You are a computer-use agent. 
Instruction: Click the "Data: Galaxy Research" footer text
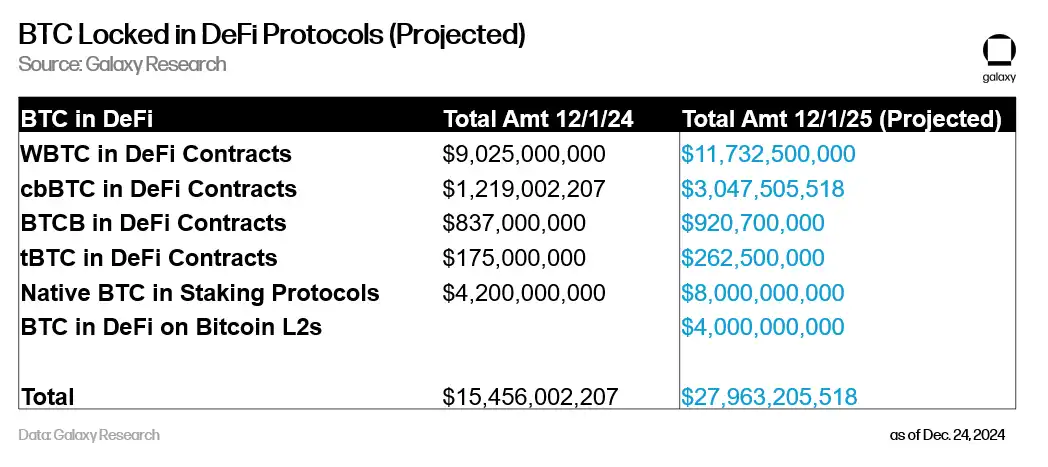coord(89,435)
